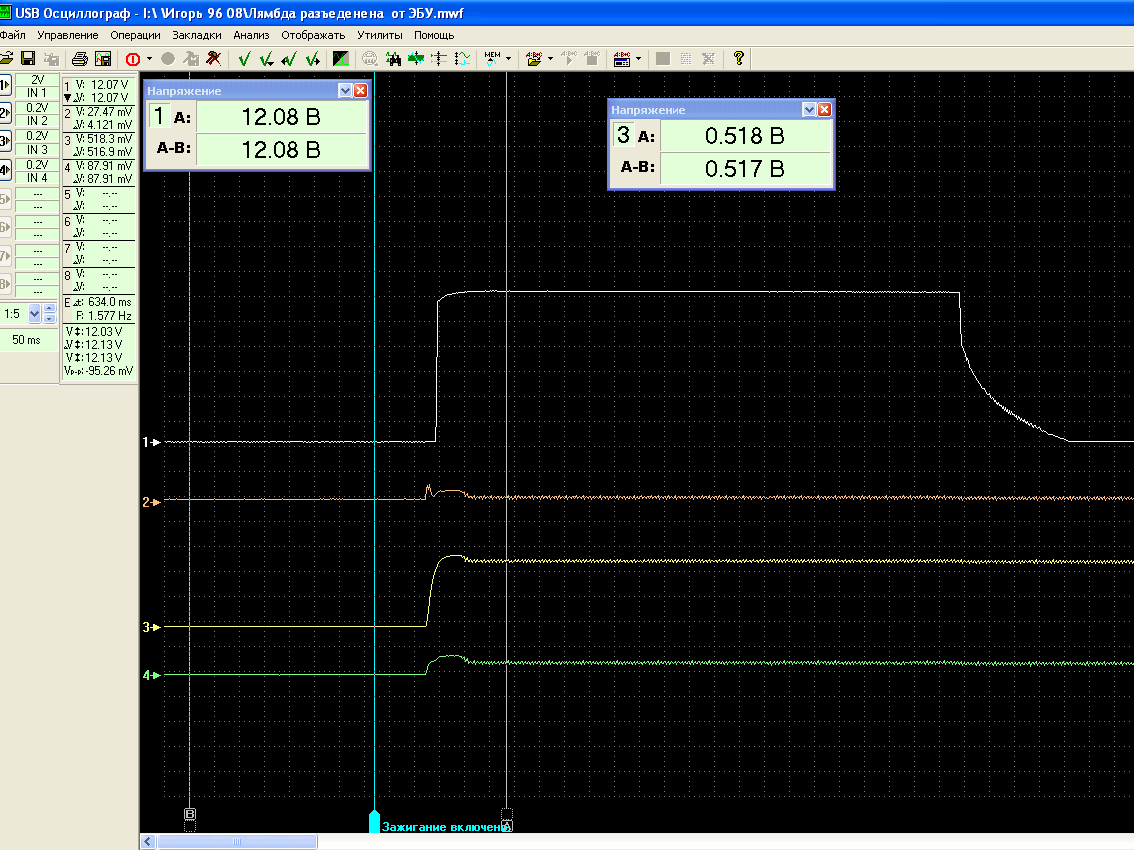Click the MEM memory icon
This screenshot has height=850, width=1134.
pyautogui.click(x=492, y=59)
